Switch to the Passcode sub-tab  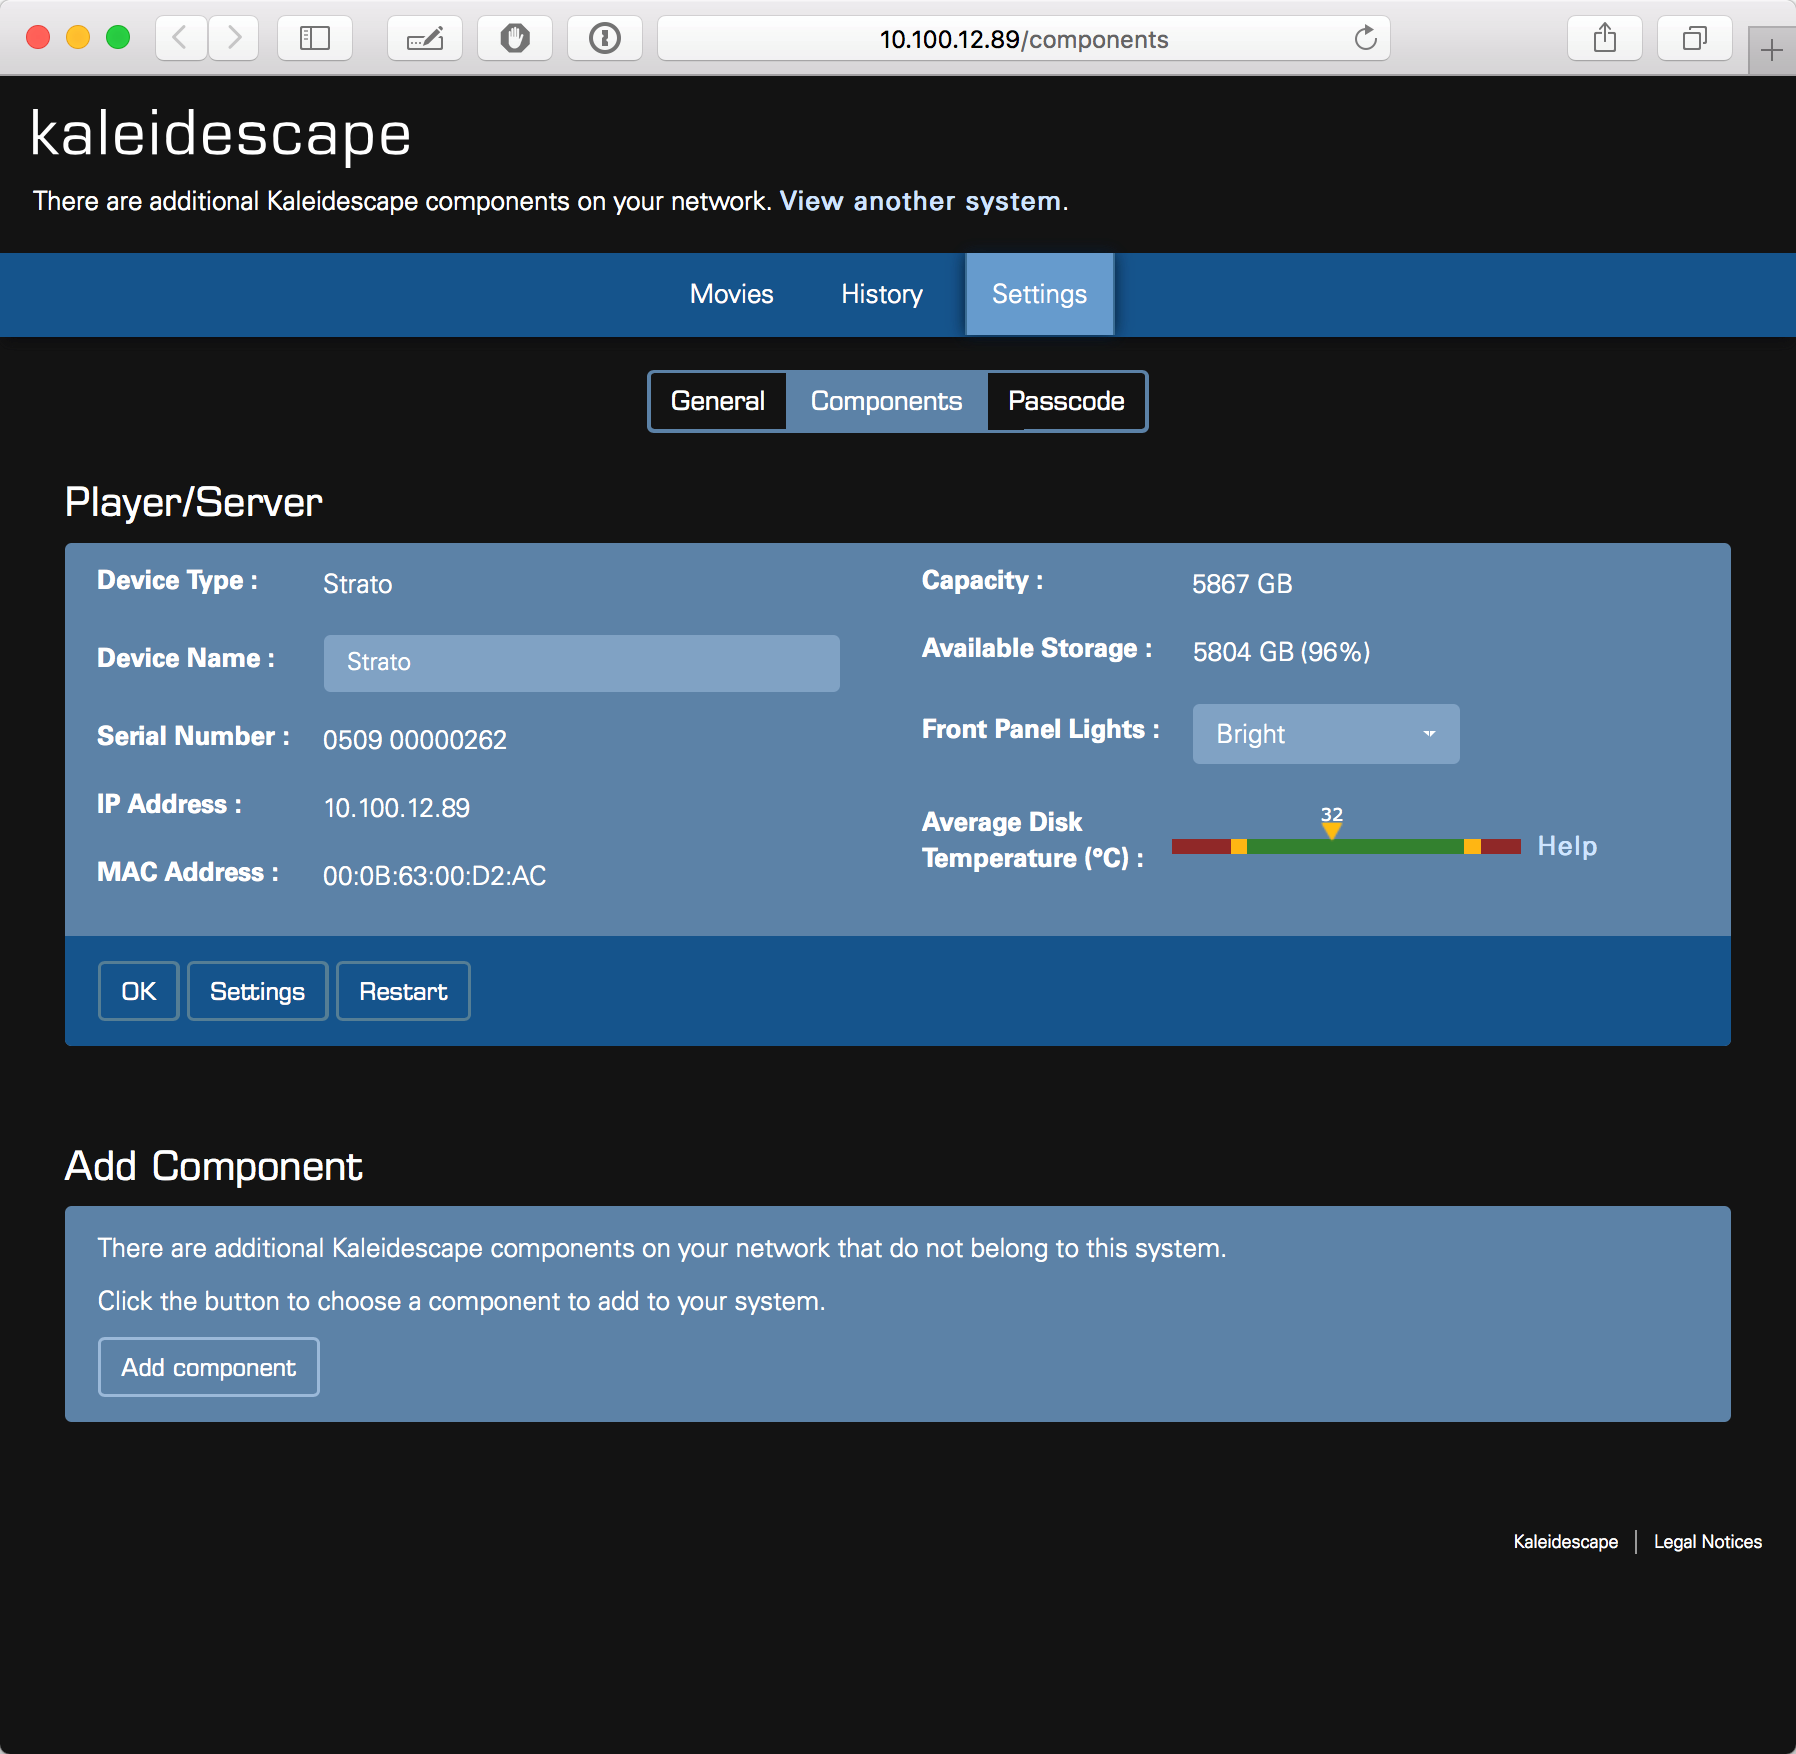pos(1066,401)
